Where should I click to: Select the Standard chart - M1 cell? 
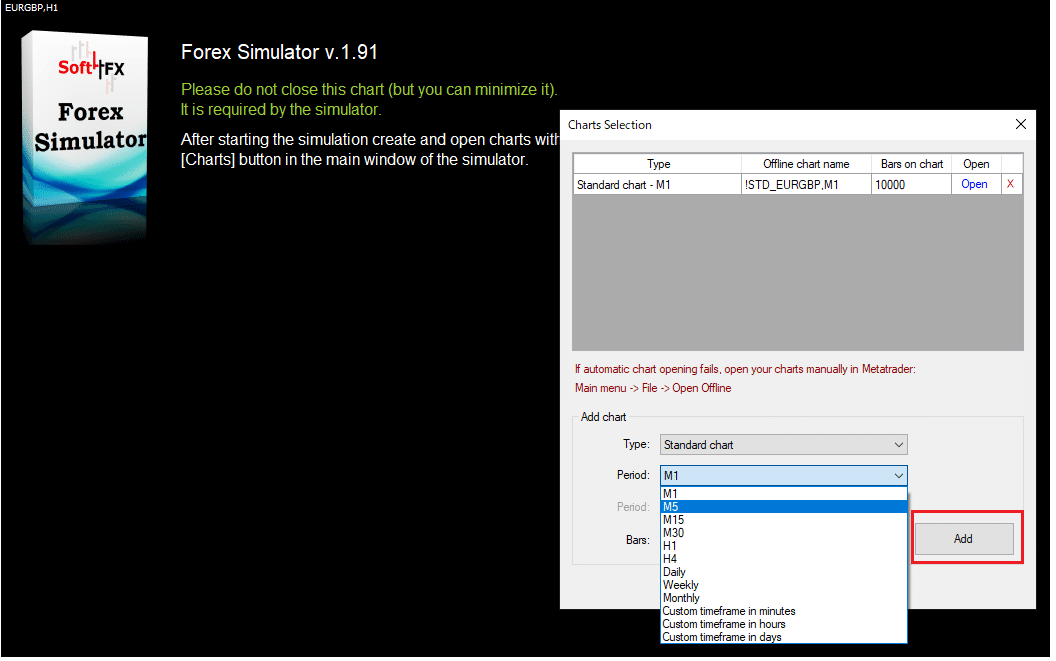tap(658, 185)
